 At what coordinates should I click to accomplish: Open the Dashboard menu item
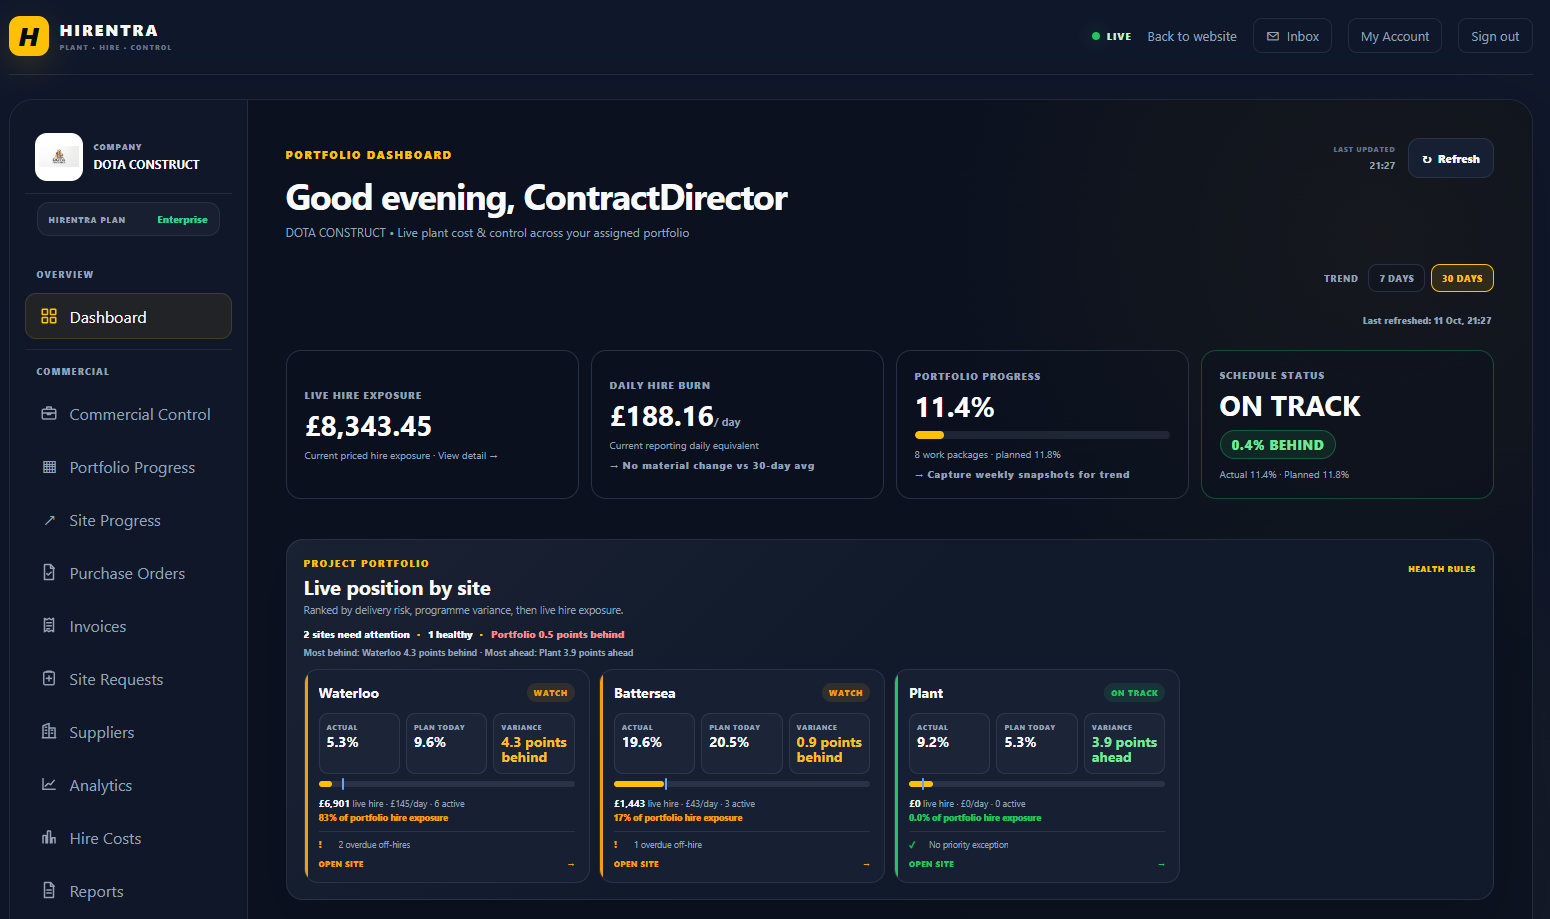point(128,317)
